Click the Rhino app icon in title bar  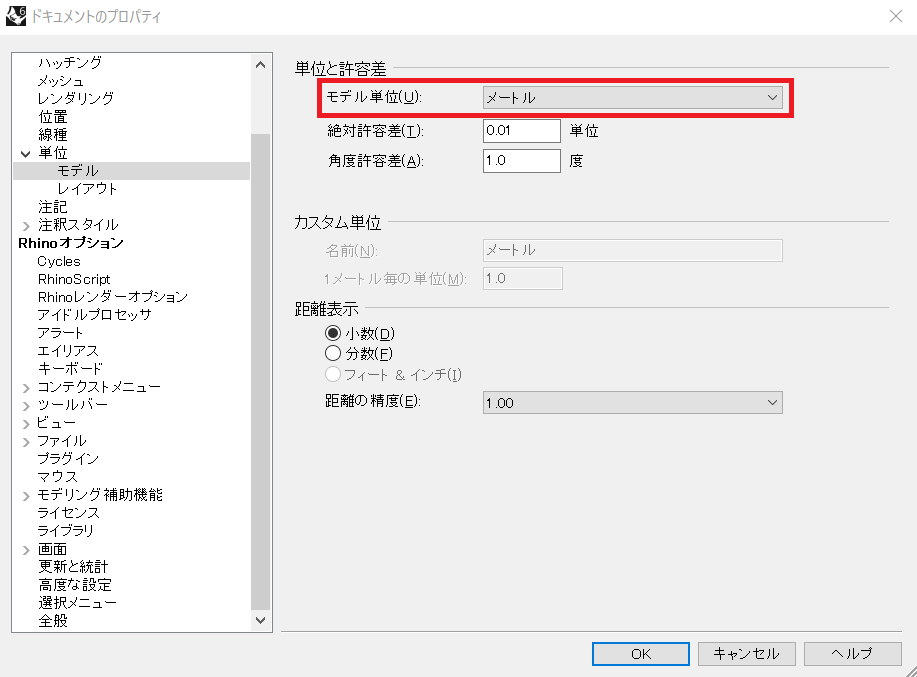tap(16, 16)
